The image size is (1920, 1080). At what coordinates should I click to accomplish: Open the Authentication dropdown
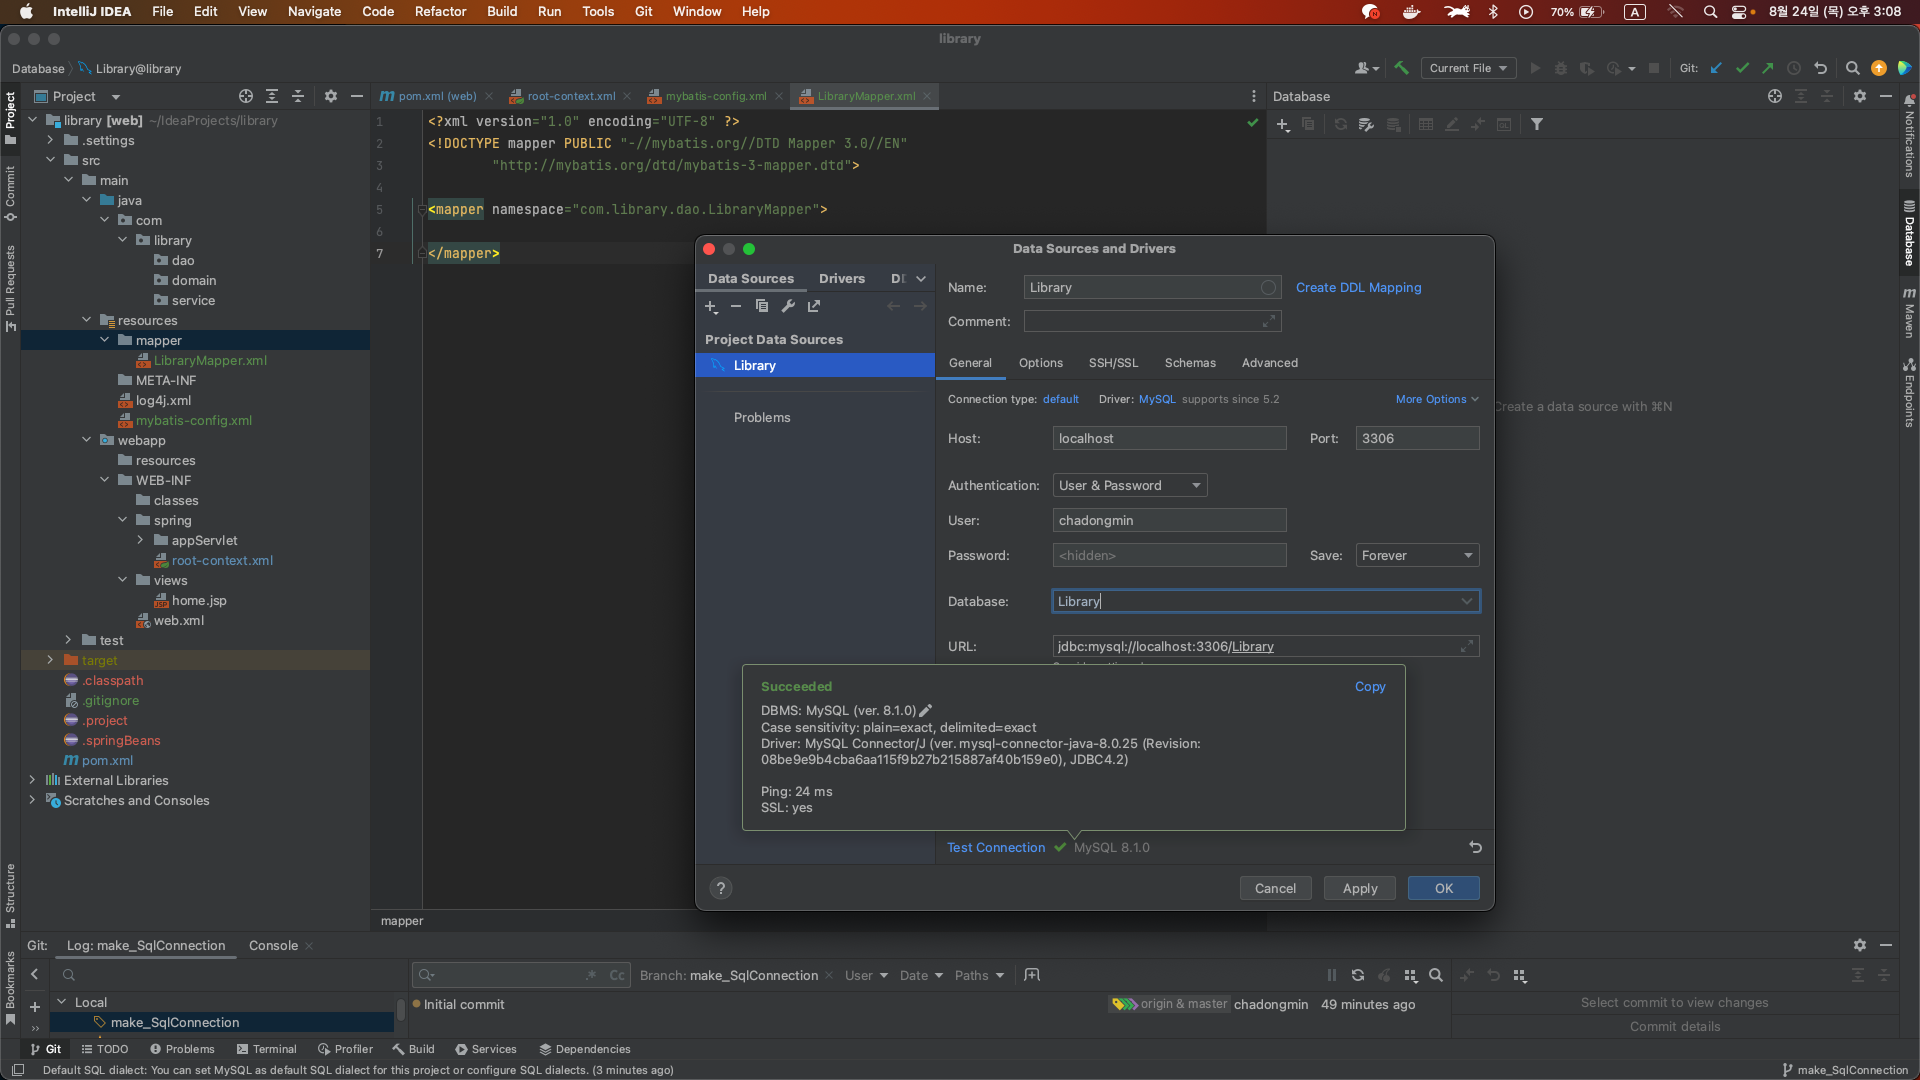coord(1130,485)
